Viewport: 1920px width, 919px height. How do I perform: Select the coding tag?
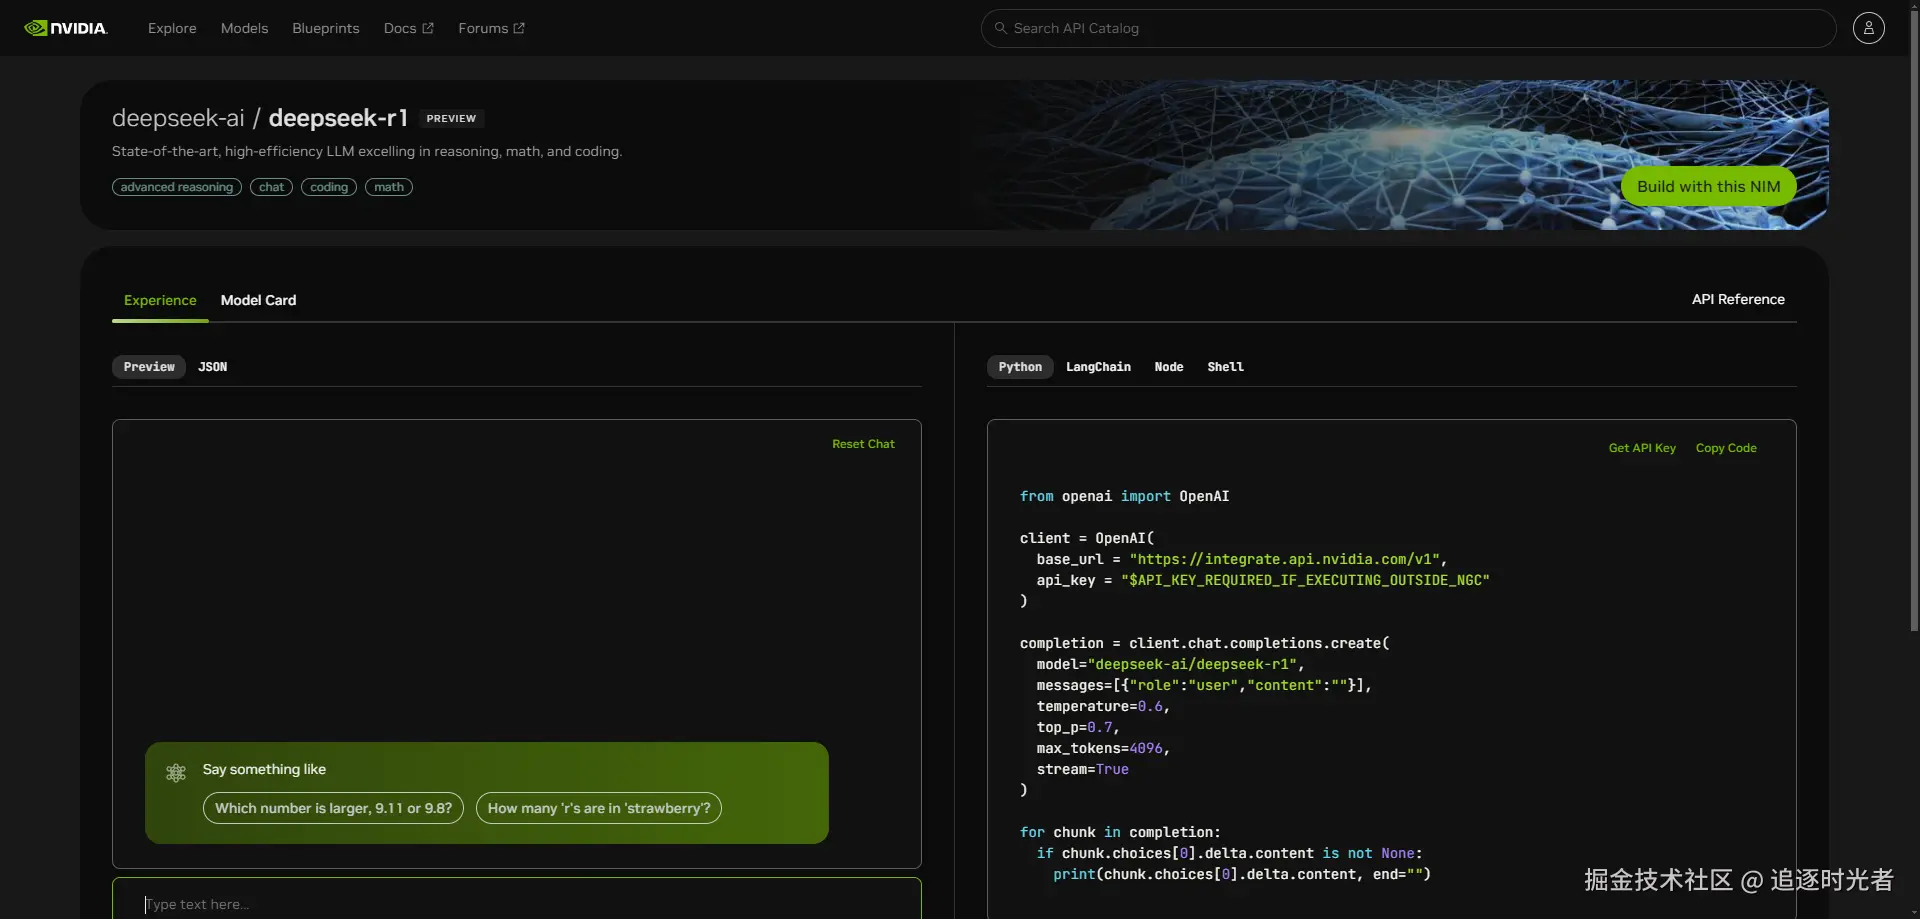(x=329, y=187)
